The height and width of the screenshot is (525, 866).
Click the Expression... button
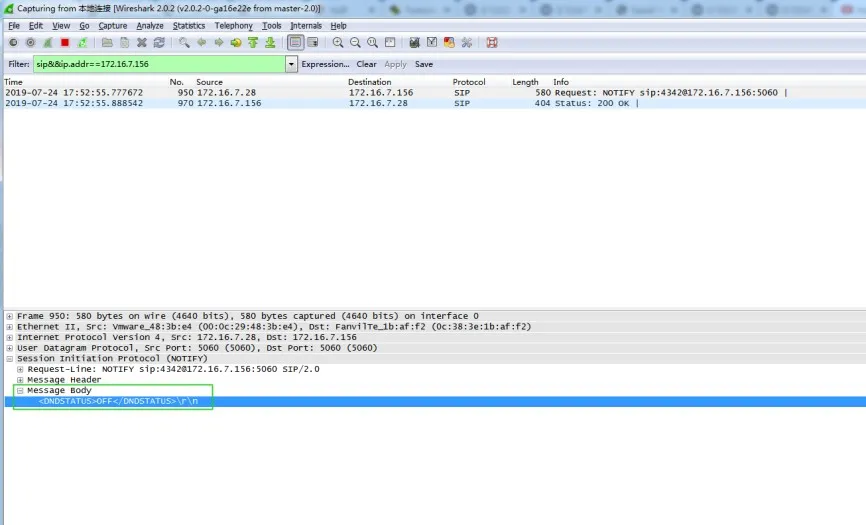325,64
